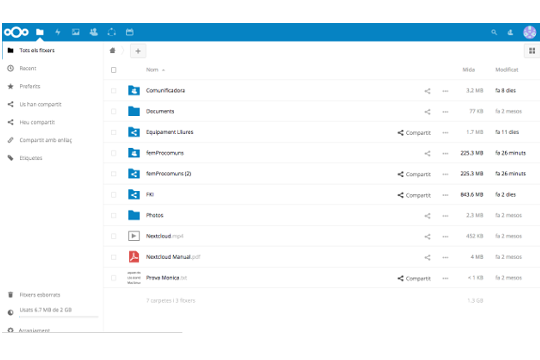The image size is (540, 360).
Task: Click the storage quota usage bar
Action: [x=59, y=317]
